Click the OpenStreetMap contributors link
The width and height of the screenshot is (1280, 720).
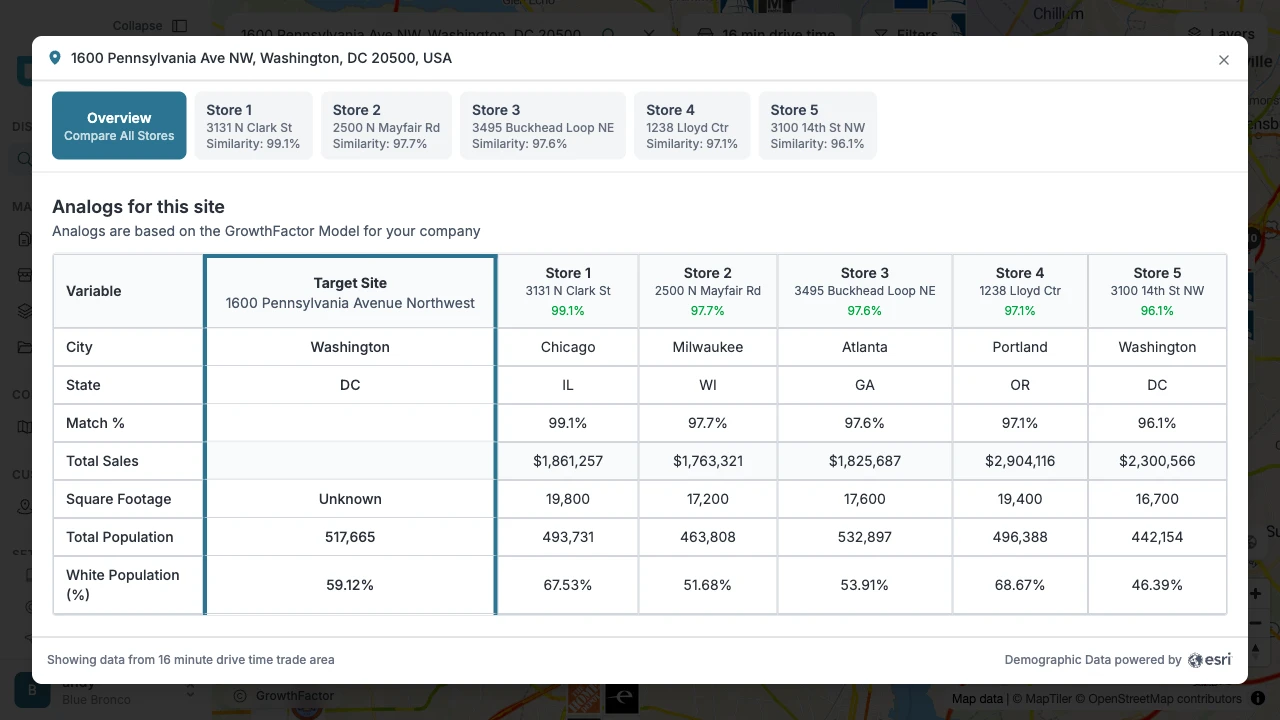[x=1165, y=699]
